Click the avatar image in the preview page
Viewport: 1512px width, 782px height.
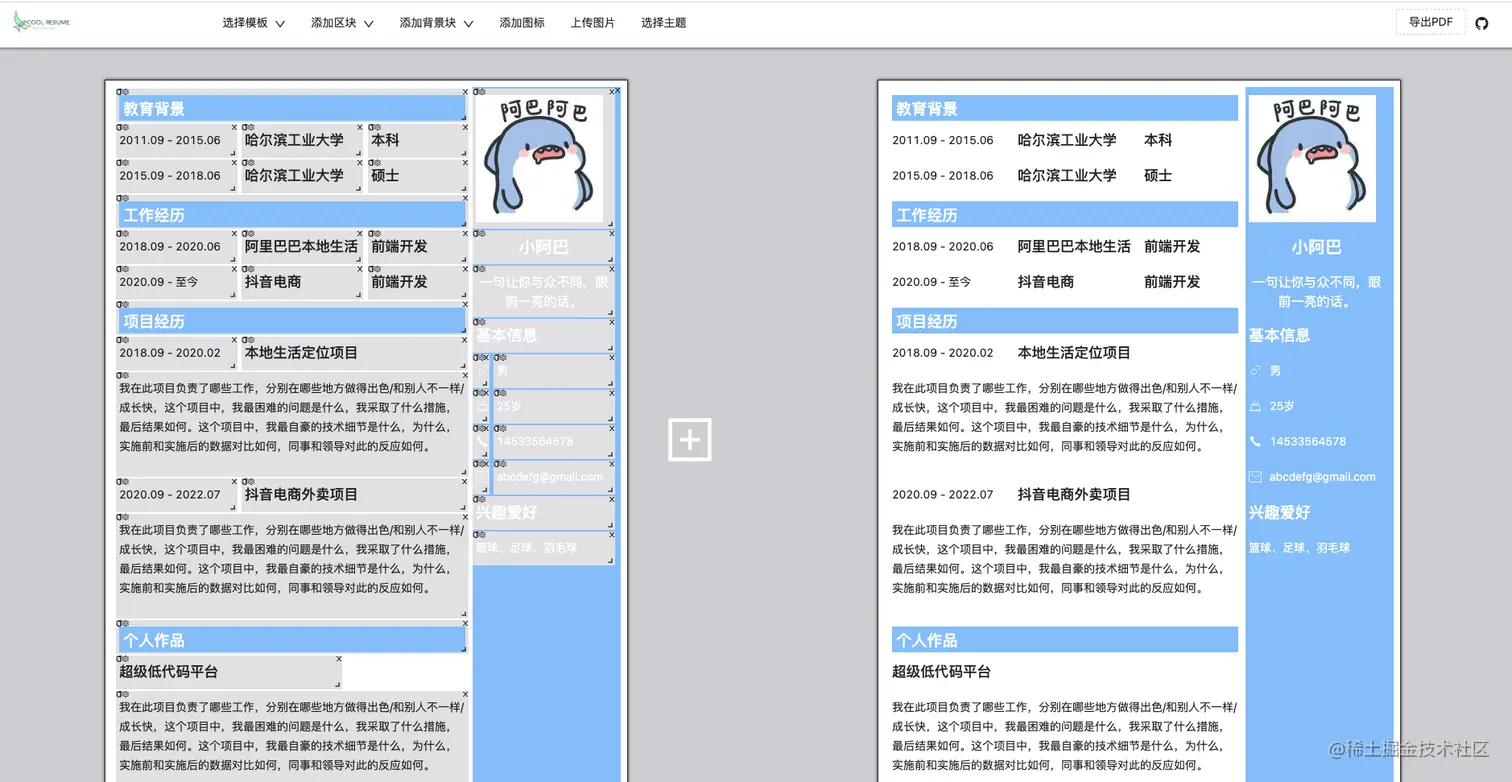click(1312, 158)
